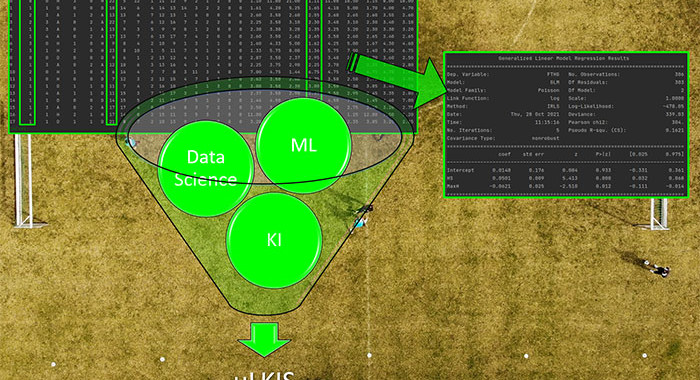Screen dimensions: 700x380
Task: Select the green ML circle
Action: [304, 145]
